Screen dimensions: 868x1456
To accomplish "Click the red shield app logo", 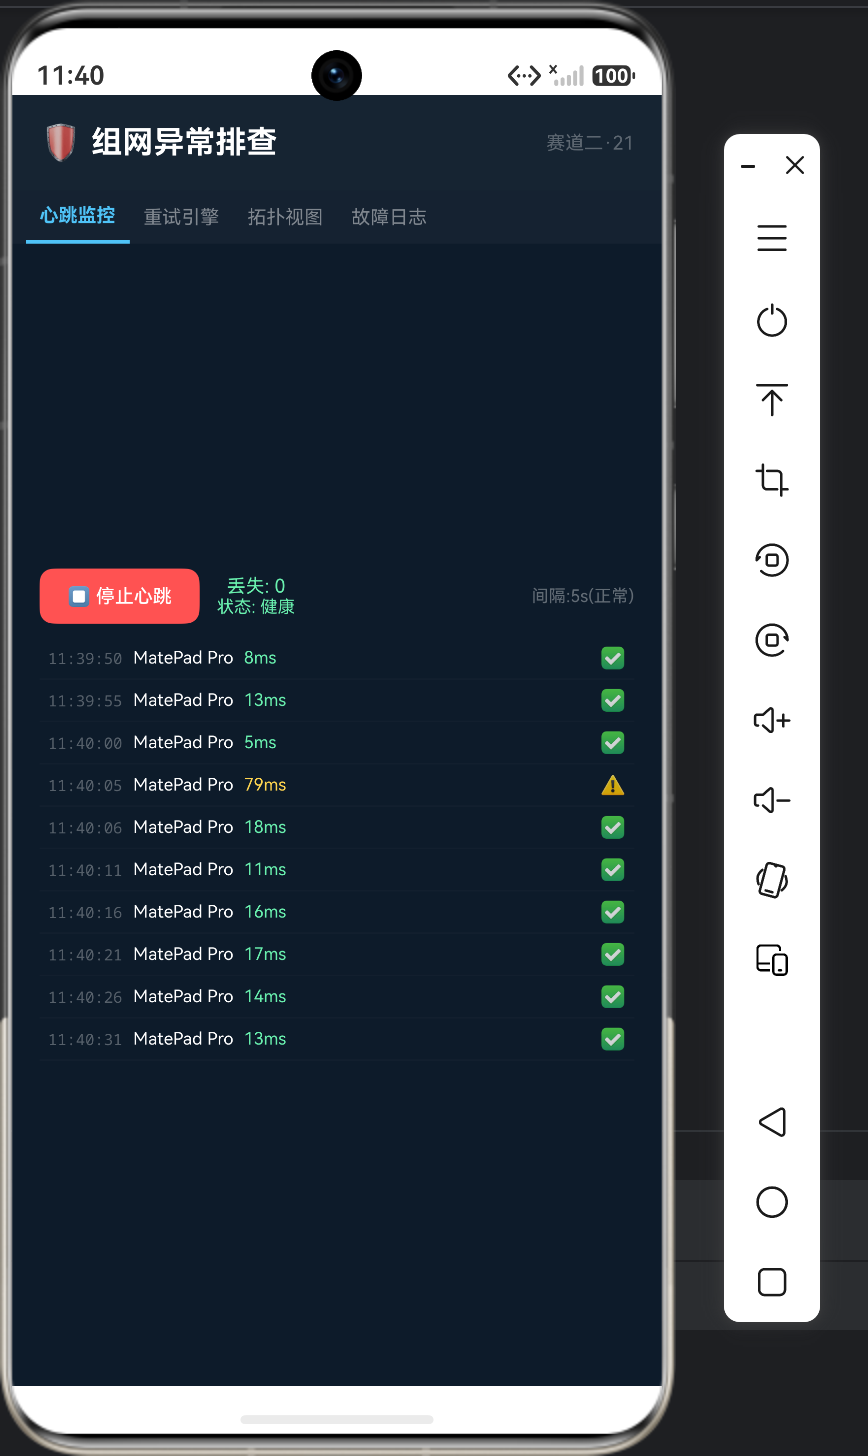I will pyautogui.click(x=61, y=142).
